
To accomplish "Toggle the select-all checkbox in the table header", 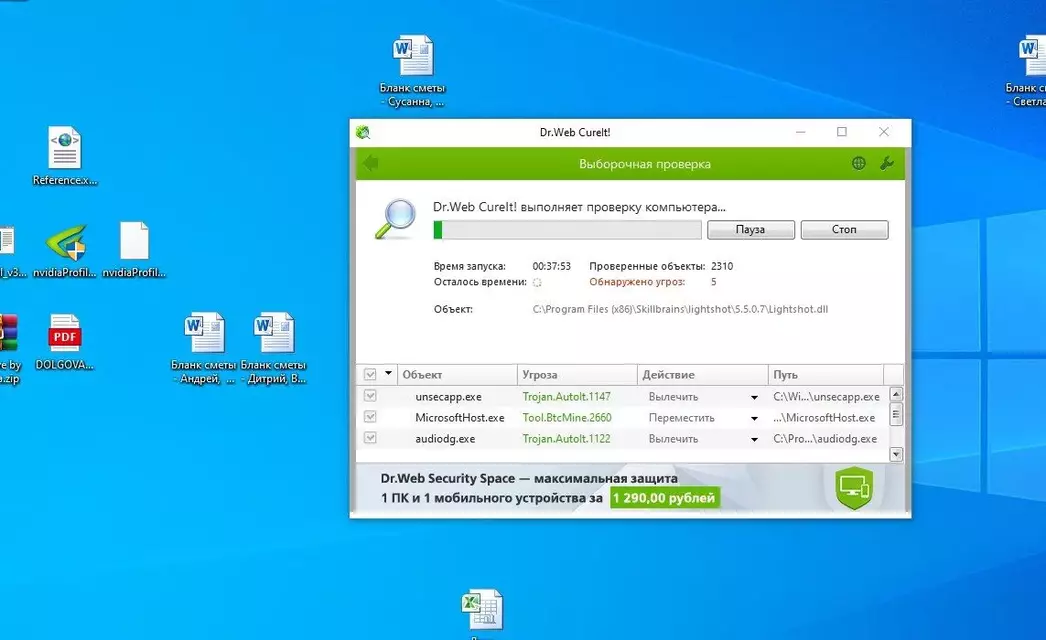I will click(370, 374).
